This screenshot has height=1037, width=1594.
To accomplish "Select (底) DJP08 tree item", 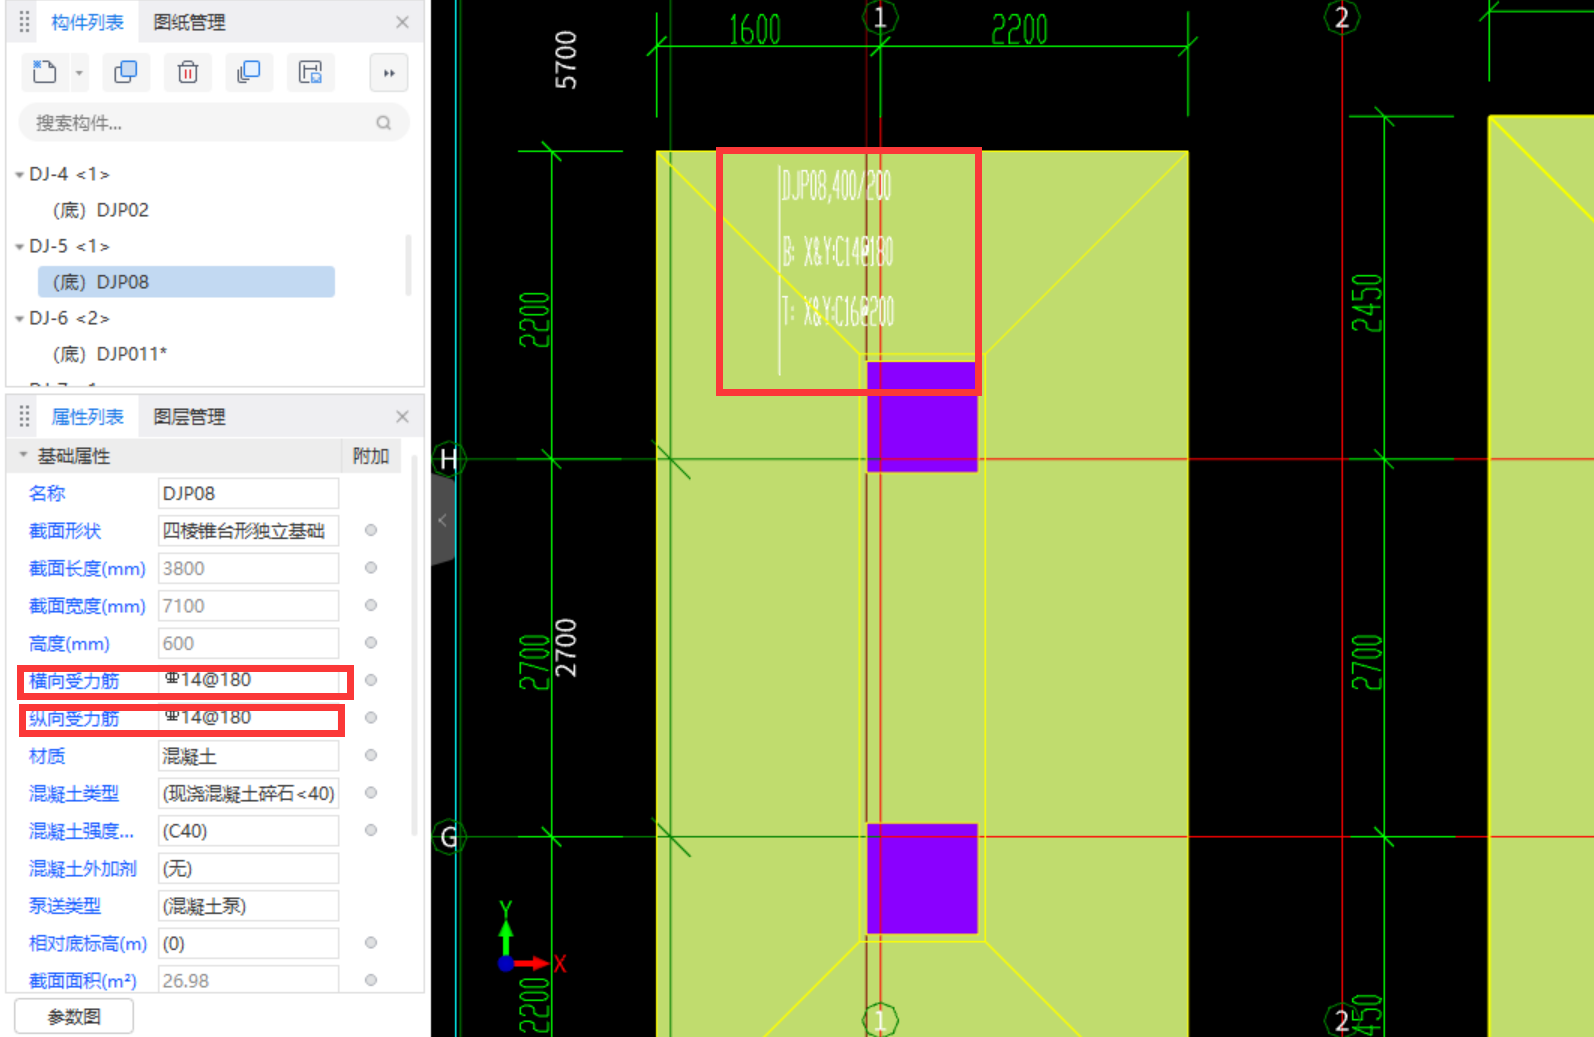I will click(186, 282).
